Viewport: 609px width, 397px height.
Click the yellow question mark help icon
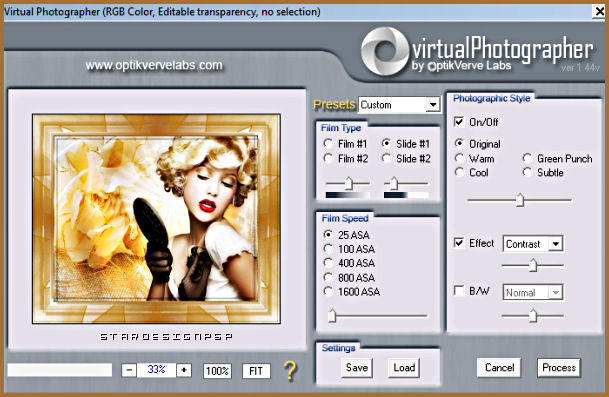pyautogui.click(x=290, y=371)
